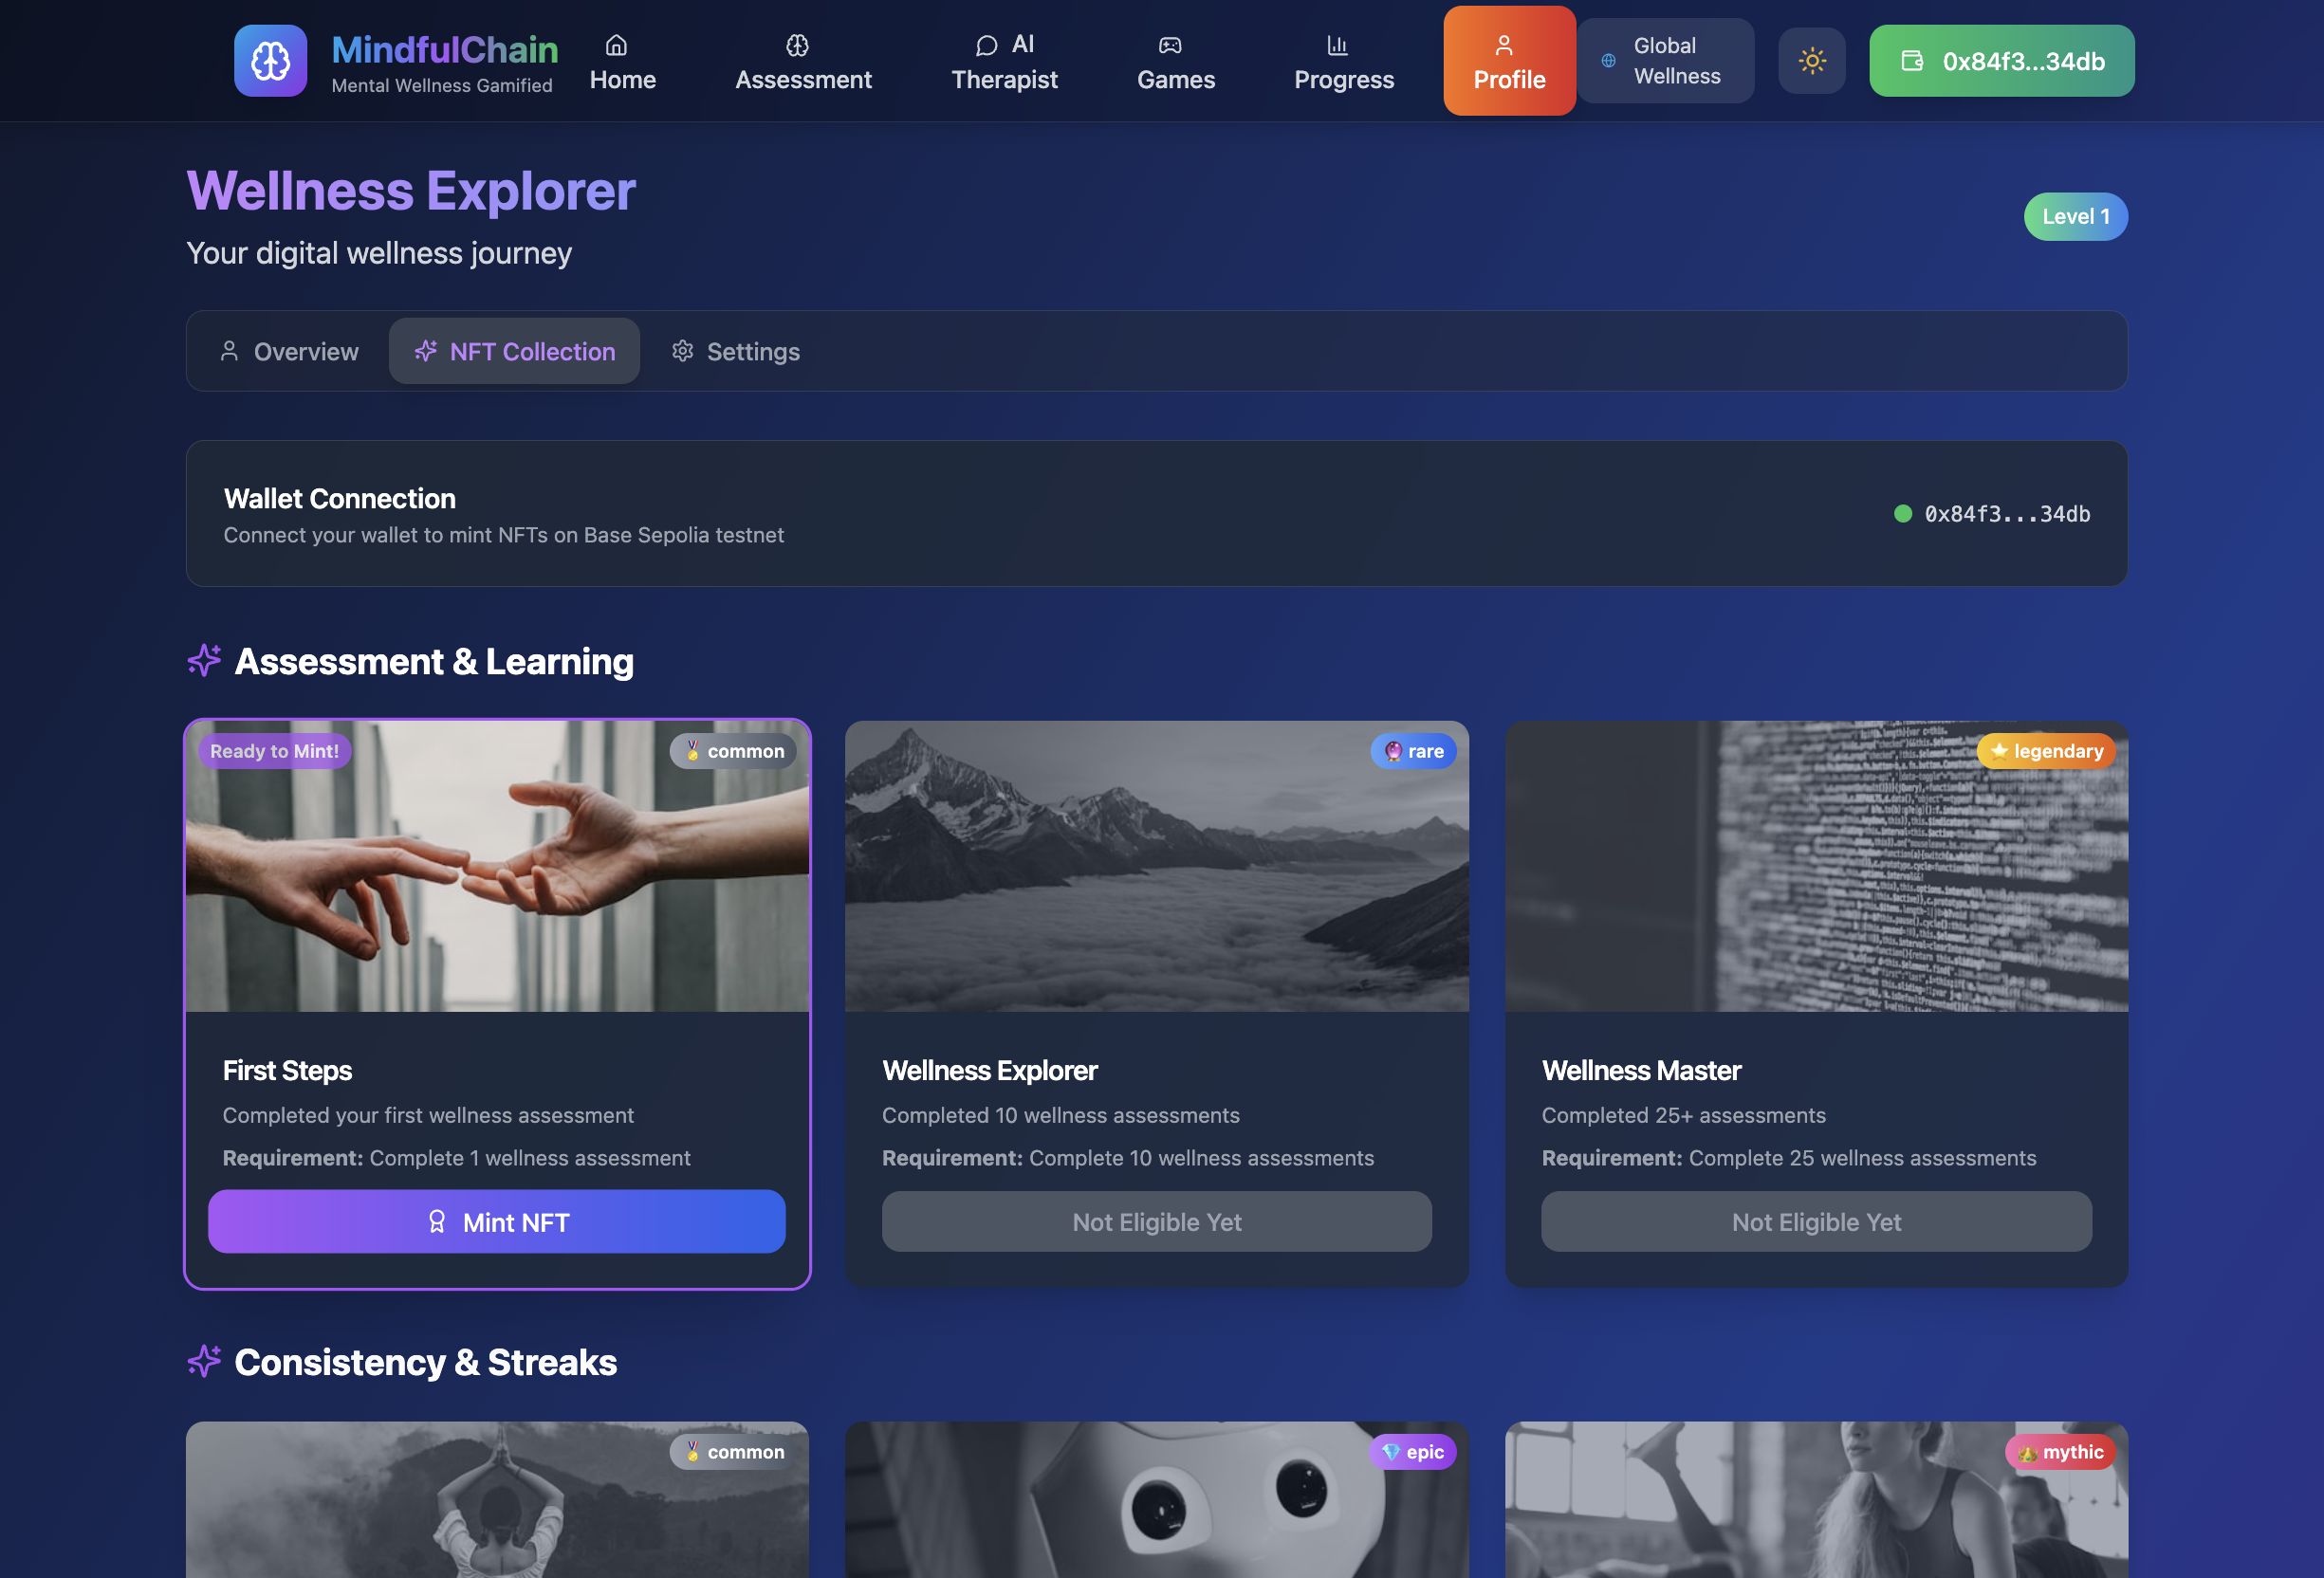2324x1578 pixels.
Task: Click Not Eligible Yet under Wellness Explorer
Action: 1156,1221
